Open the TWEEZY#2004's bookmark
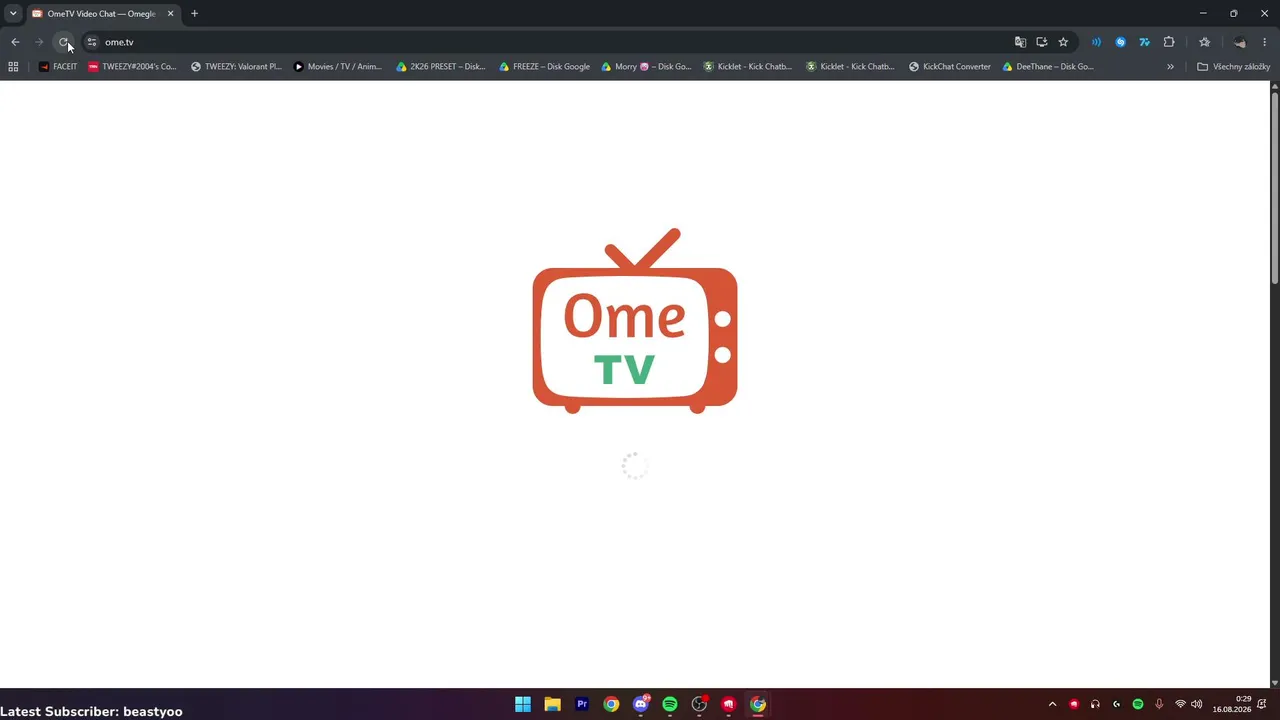The image size is (1280, 720). click(x=132, y=67)
